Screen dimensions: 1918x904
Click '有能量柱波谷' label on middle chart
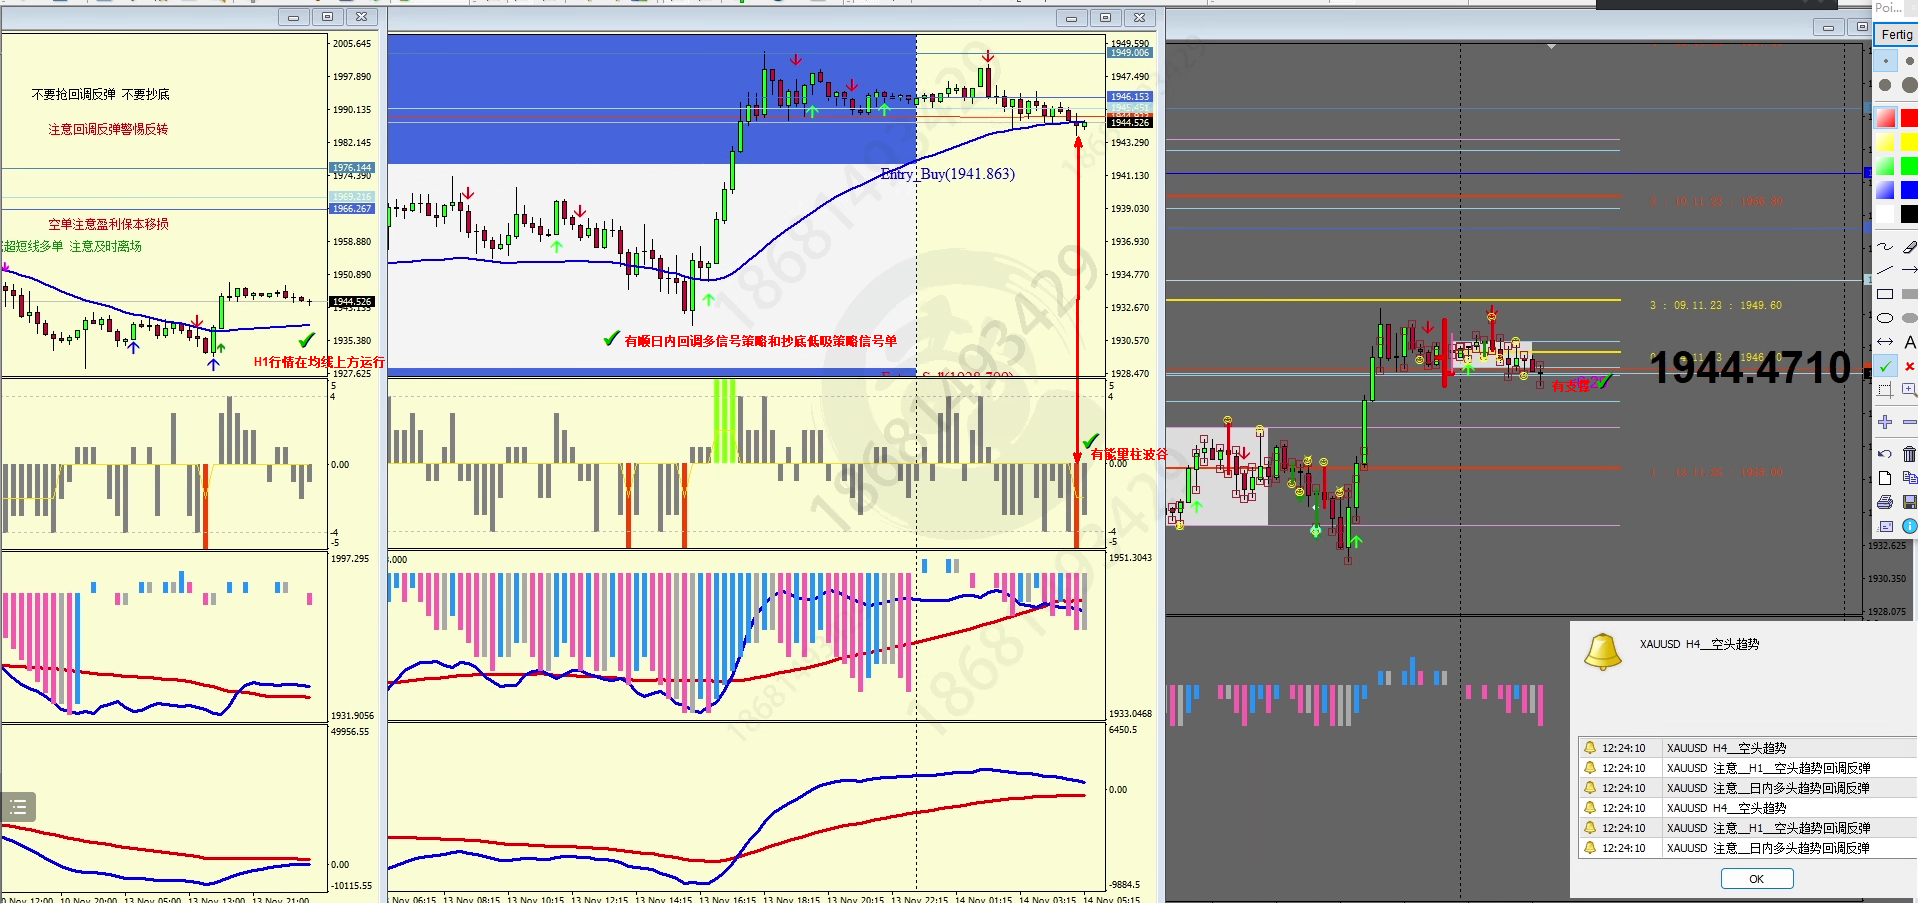pyautogui.click(x=1129, y=454)
